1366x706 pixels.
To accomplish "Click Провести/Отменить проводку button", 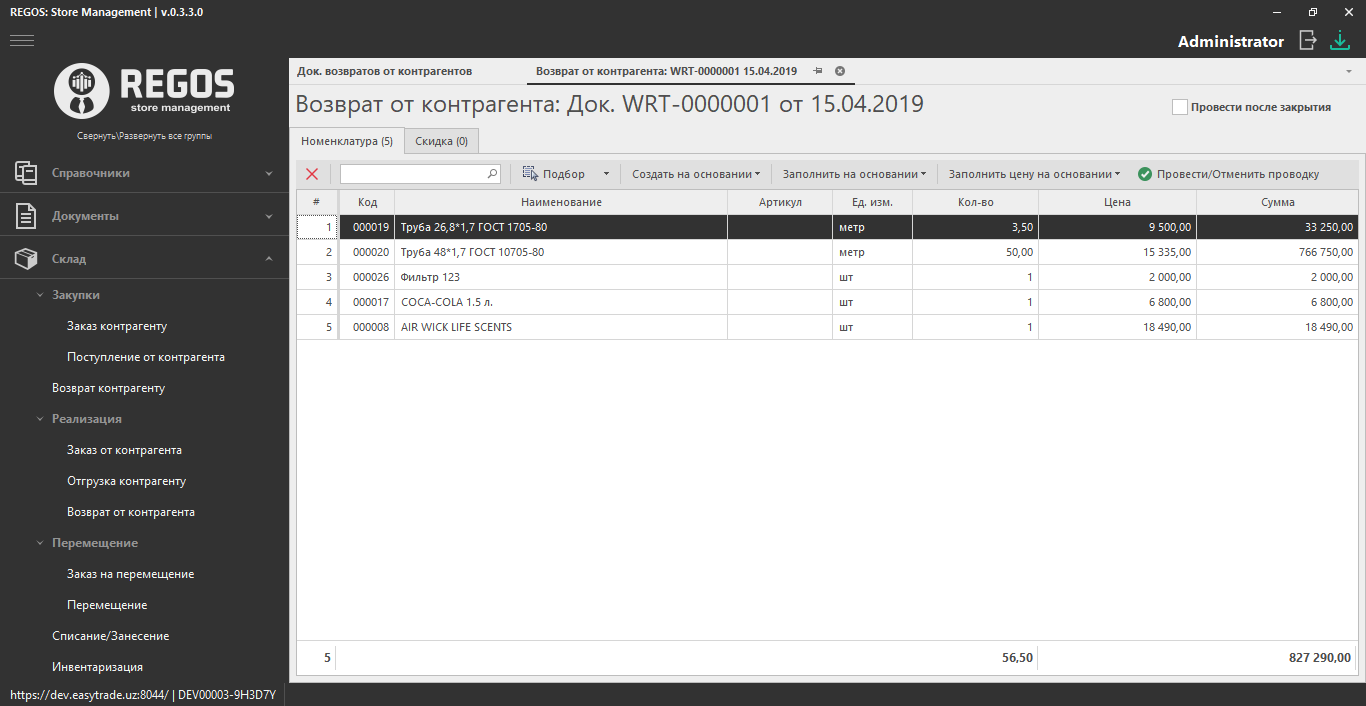I will click(1228, 174).
